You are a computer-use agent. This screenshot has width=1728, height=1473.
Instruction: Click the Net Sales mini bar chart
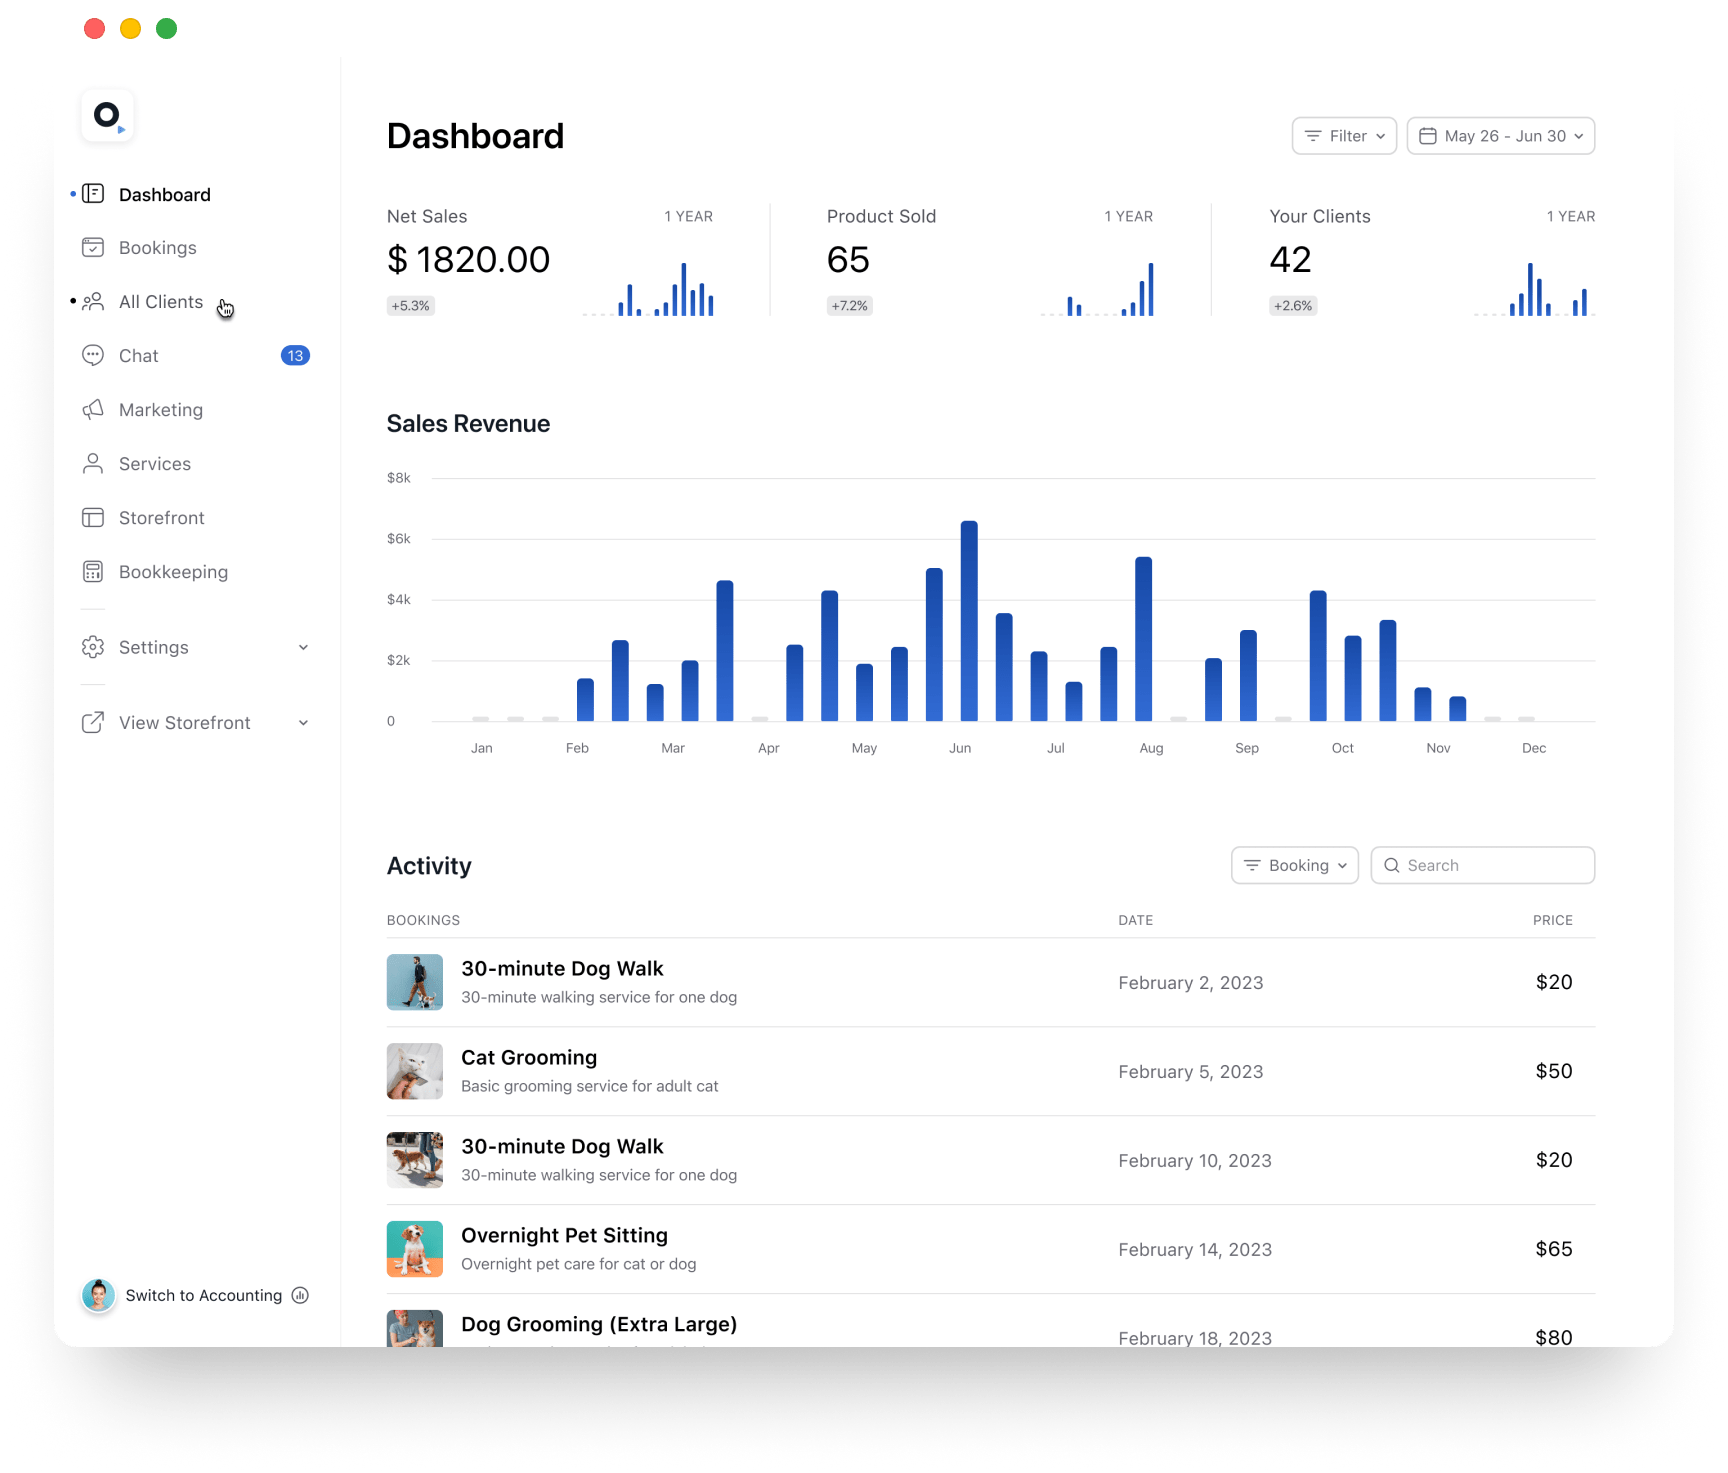pyautogui.click(x=648, y=289)
